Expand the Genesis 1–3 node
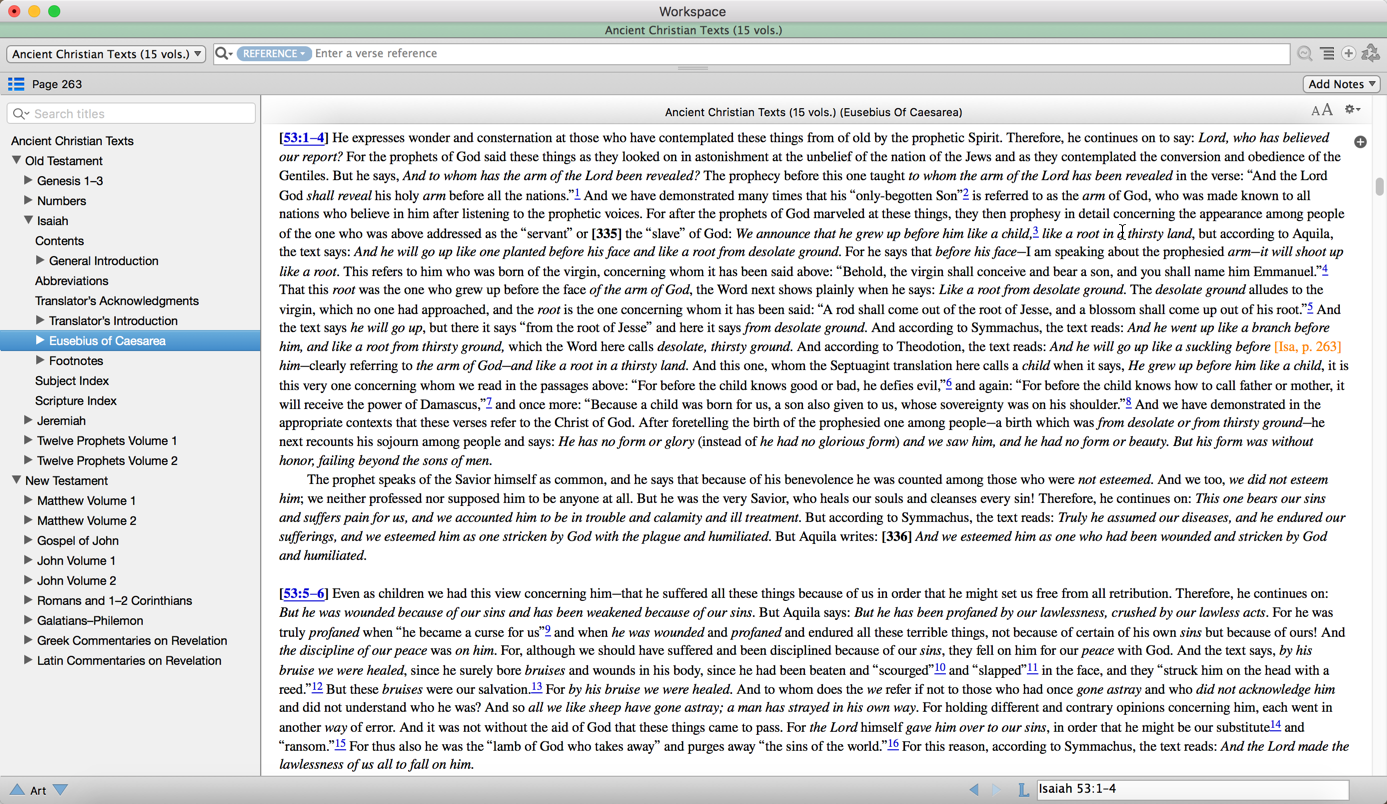 pyautogui.click(x=28, y=180)
